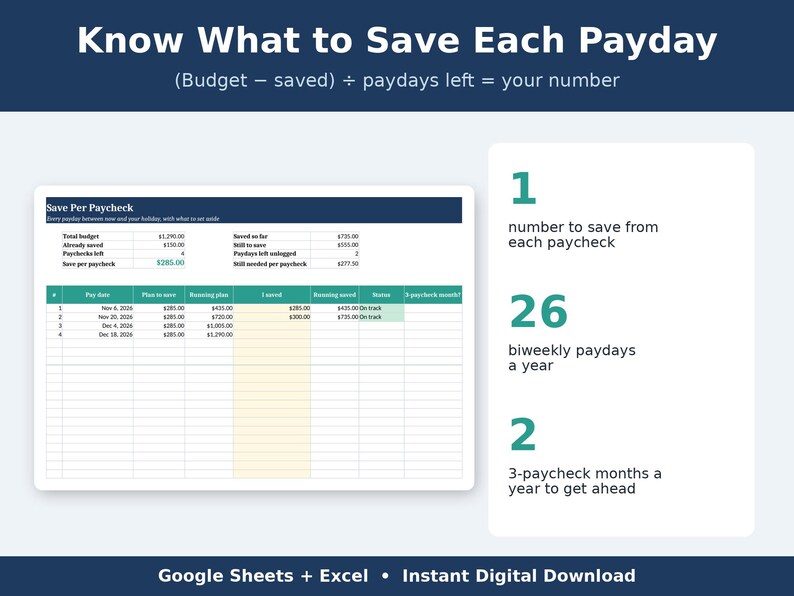Click the 'Plan to save' column header

point(159,295)
